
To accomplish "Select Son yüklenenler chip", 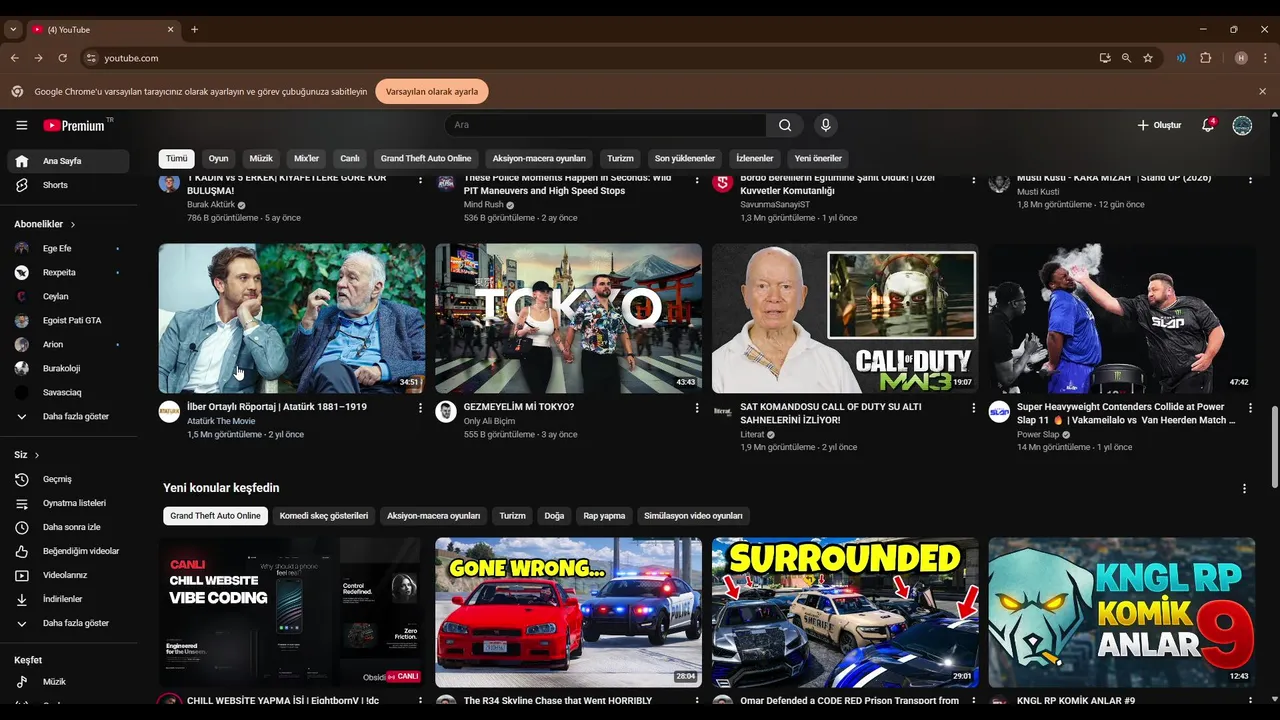I will pyautogui.click(x=685, y=158).
